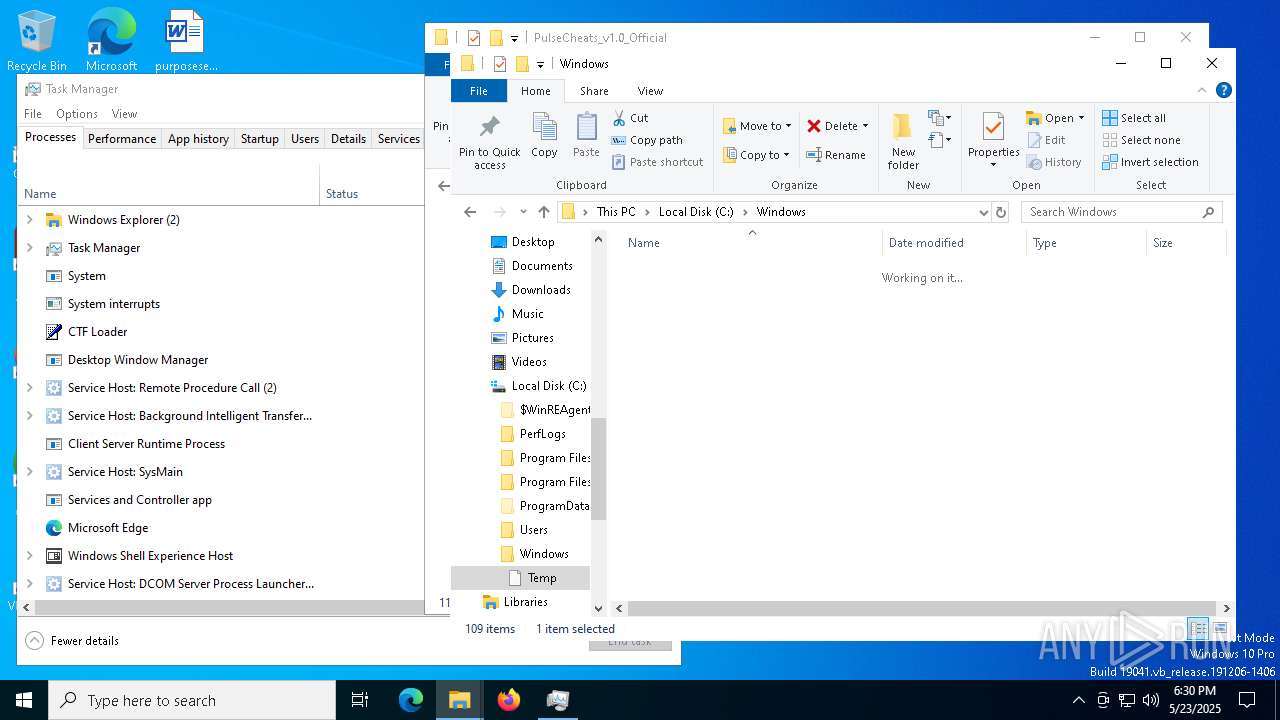The image size is (1280, 720).
Task: Click the Cut scissors icon
Action: (619, 118)
